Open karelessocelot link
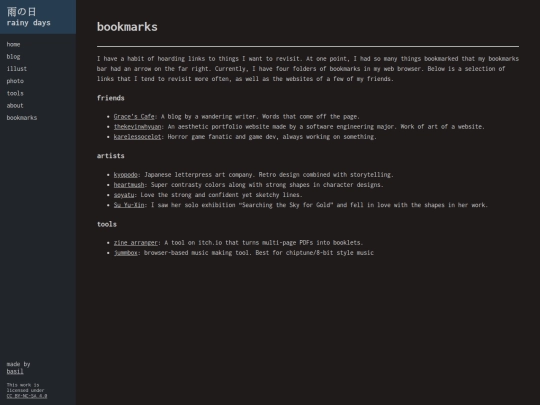 click(137, 137)
